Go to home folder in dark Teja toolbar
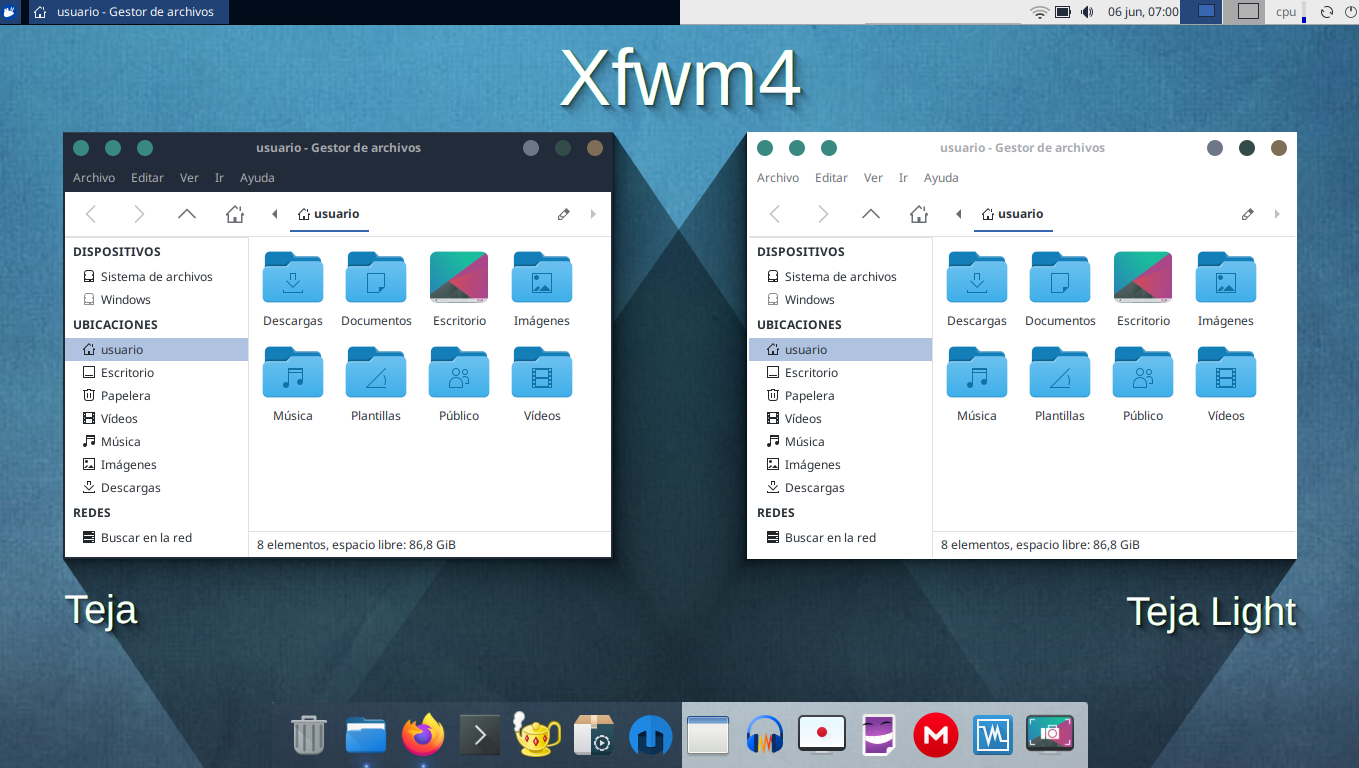Viewport: 1359px width, 768px height. click(235, 214)
